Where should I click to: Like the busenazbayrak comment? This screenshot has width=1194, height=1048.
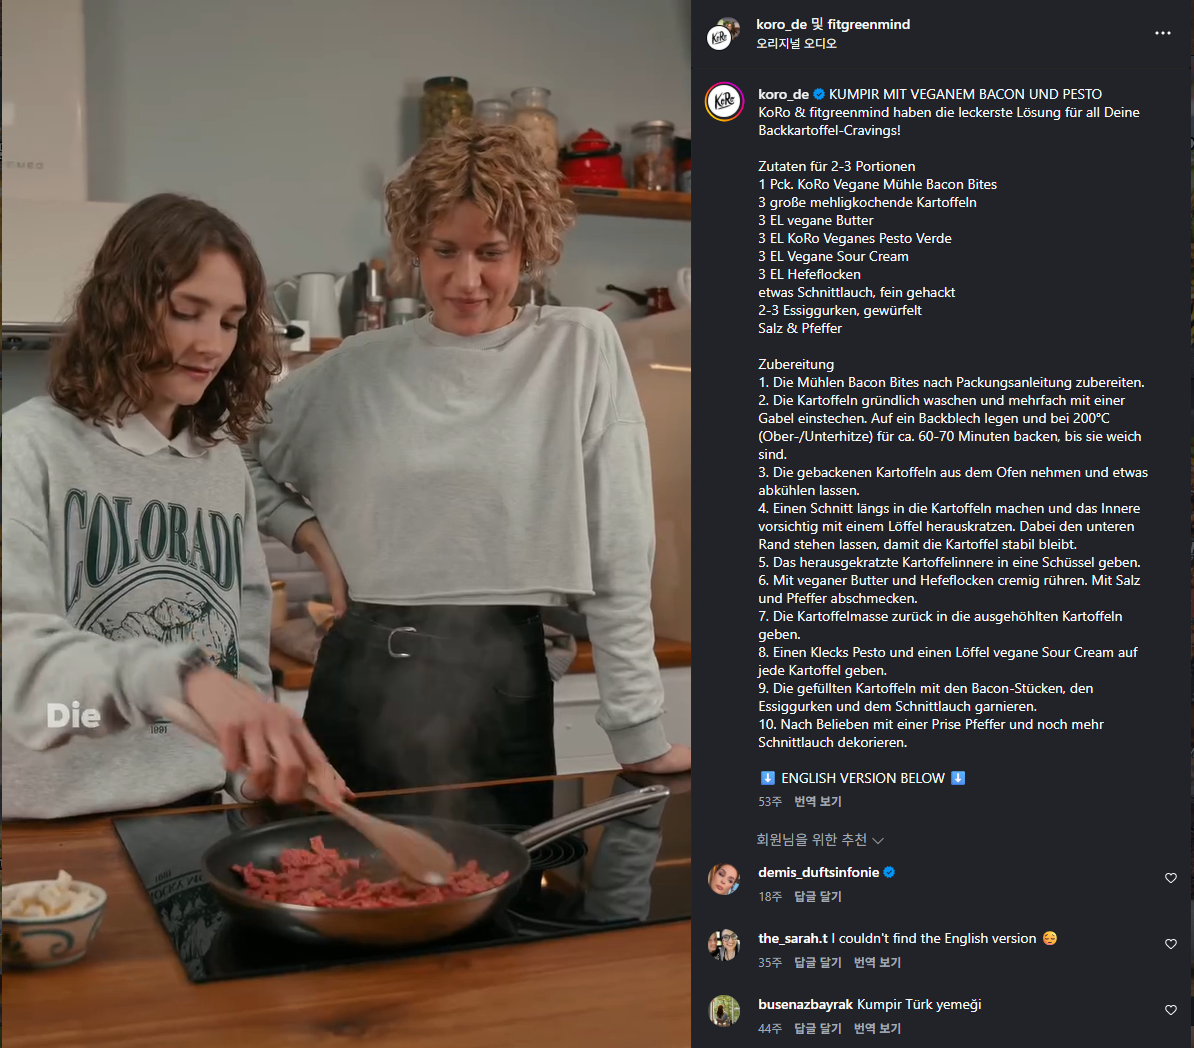(1170, 1010)
